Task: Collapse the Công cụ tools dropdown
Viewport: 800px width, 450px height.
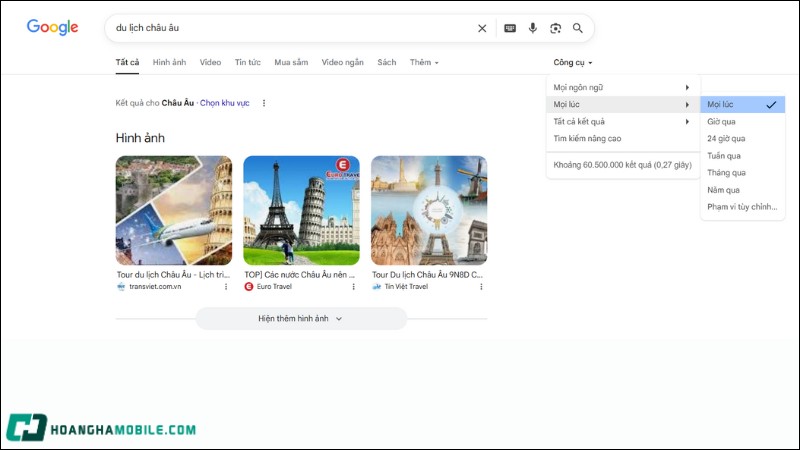Action: point(573,62)
